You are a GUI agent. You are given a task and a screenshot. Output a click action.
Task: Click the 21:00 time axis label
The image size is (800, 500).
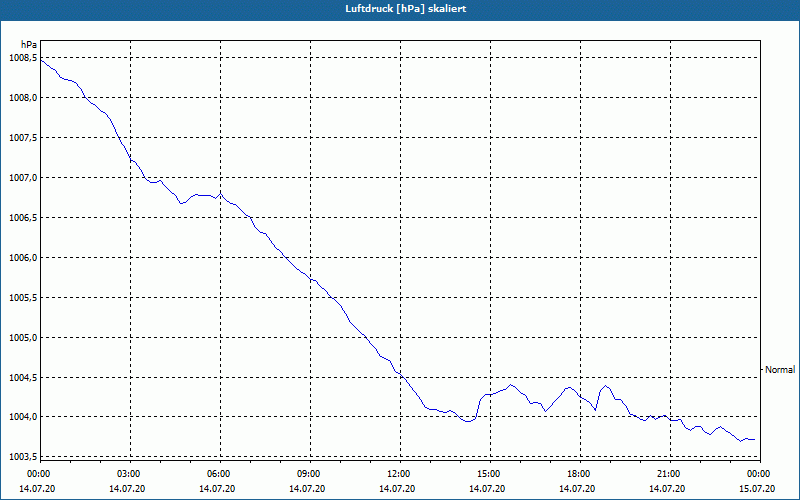[x=670, y=474]
